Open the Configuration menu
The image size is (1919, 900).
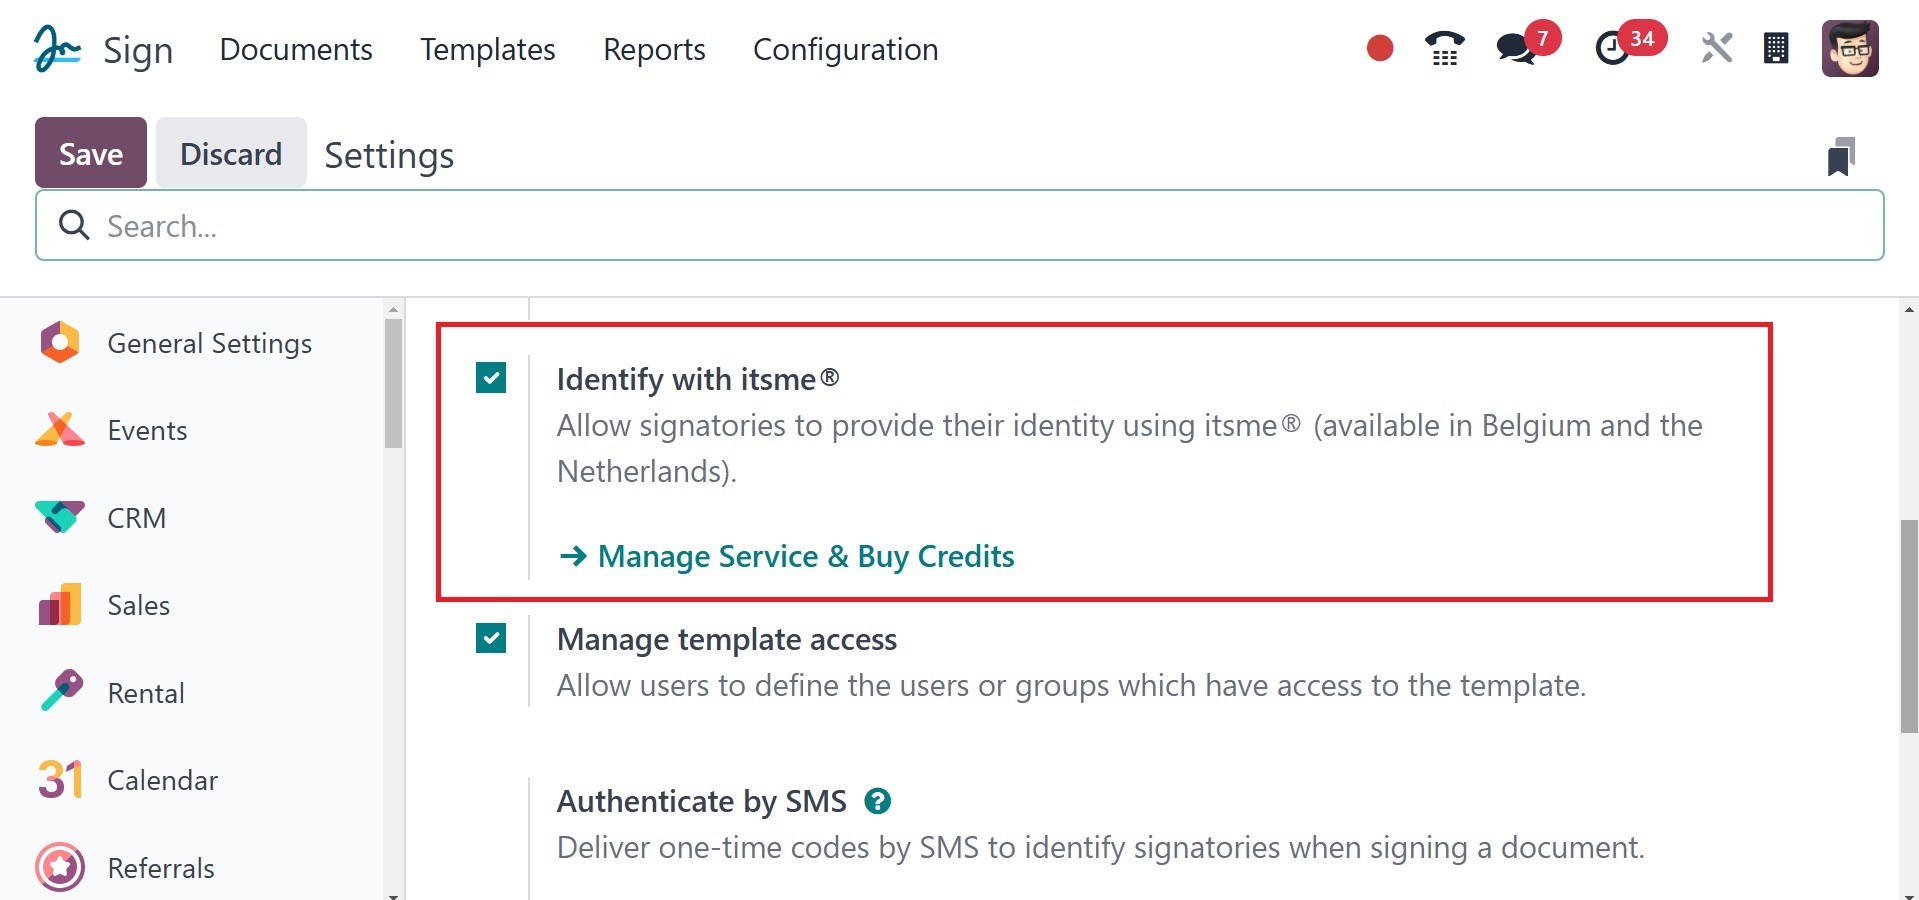pyautogui.click(x=845, y=49)
